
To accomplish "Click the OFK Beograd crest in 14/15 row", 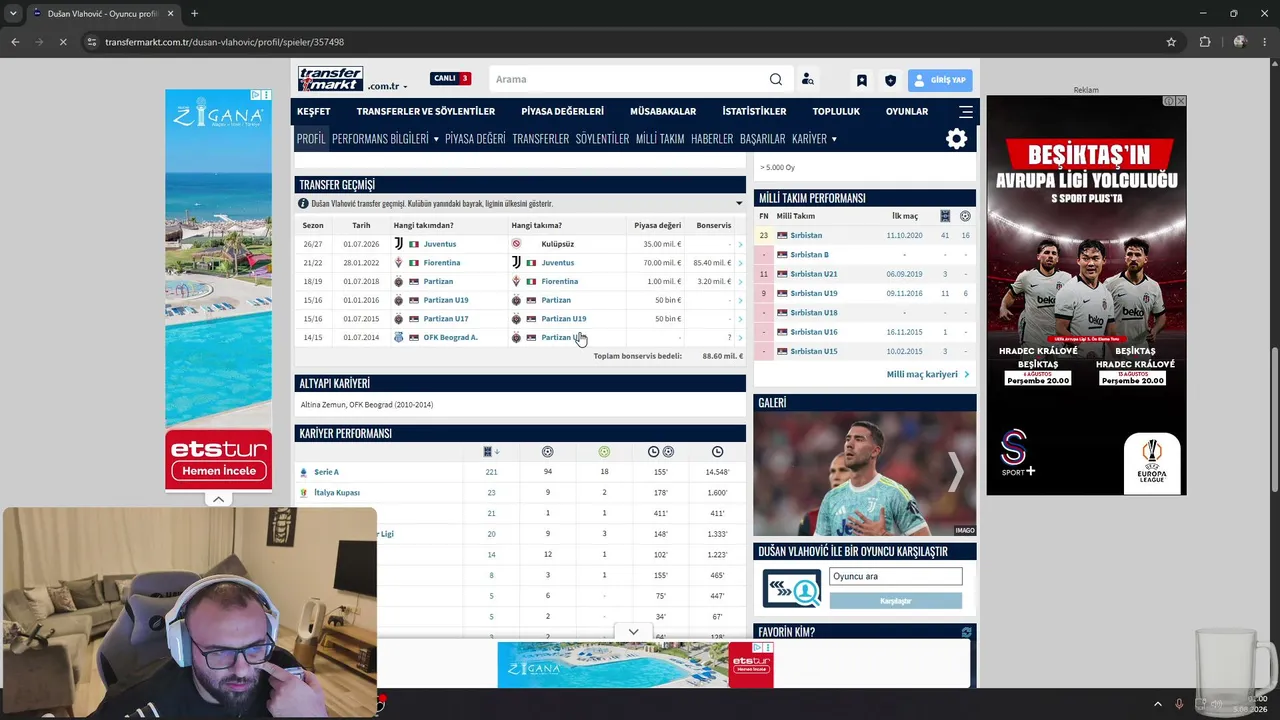I will point(398,337).
